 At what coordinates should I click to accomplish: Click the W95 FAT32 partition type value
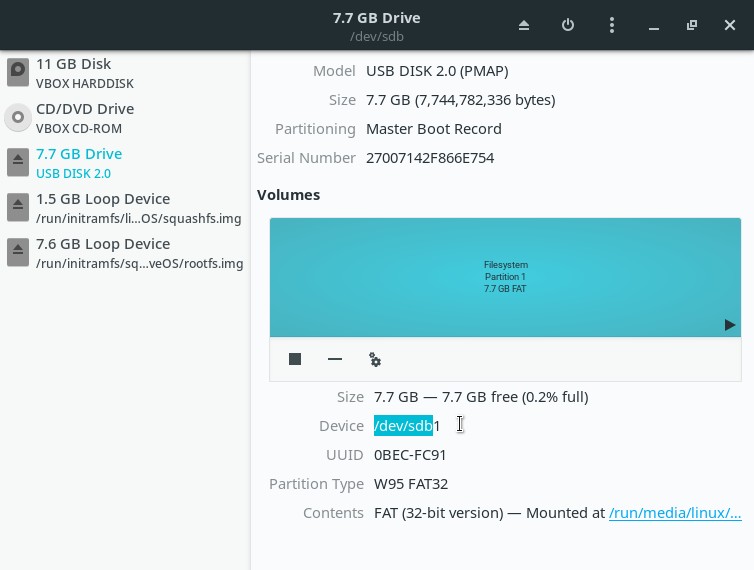point(411,483)
